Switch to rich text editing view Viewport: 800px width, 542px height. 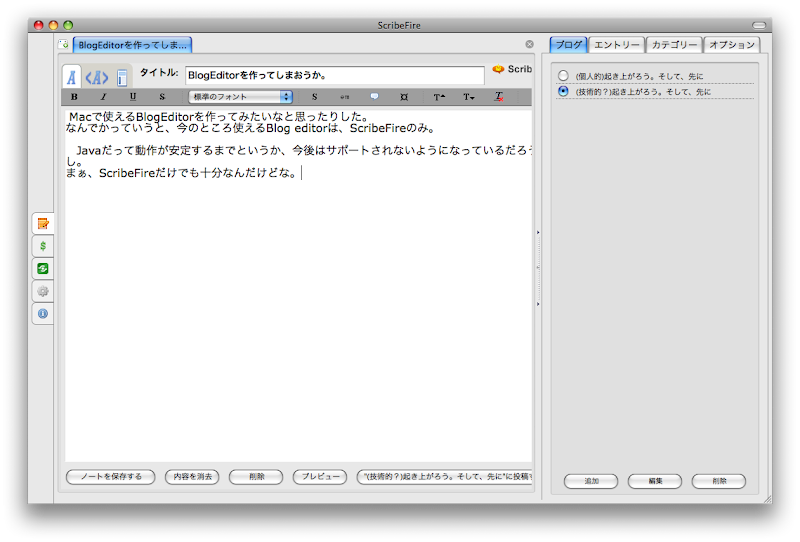pyautogui.click(x=72, y=77)
